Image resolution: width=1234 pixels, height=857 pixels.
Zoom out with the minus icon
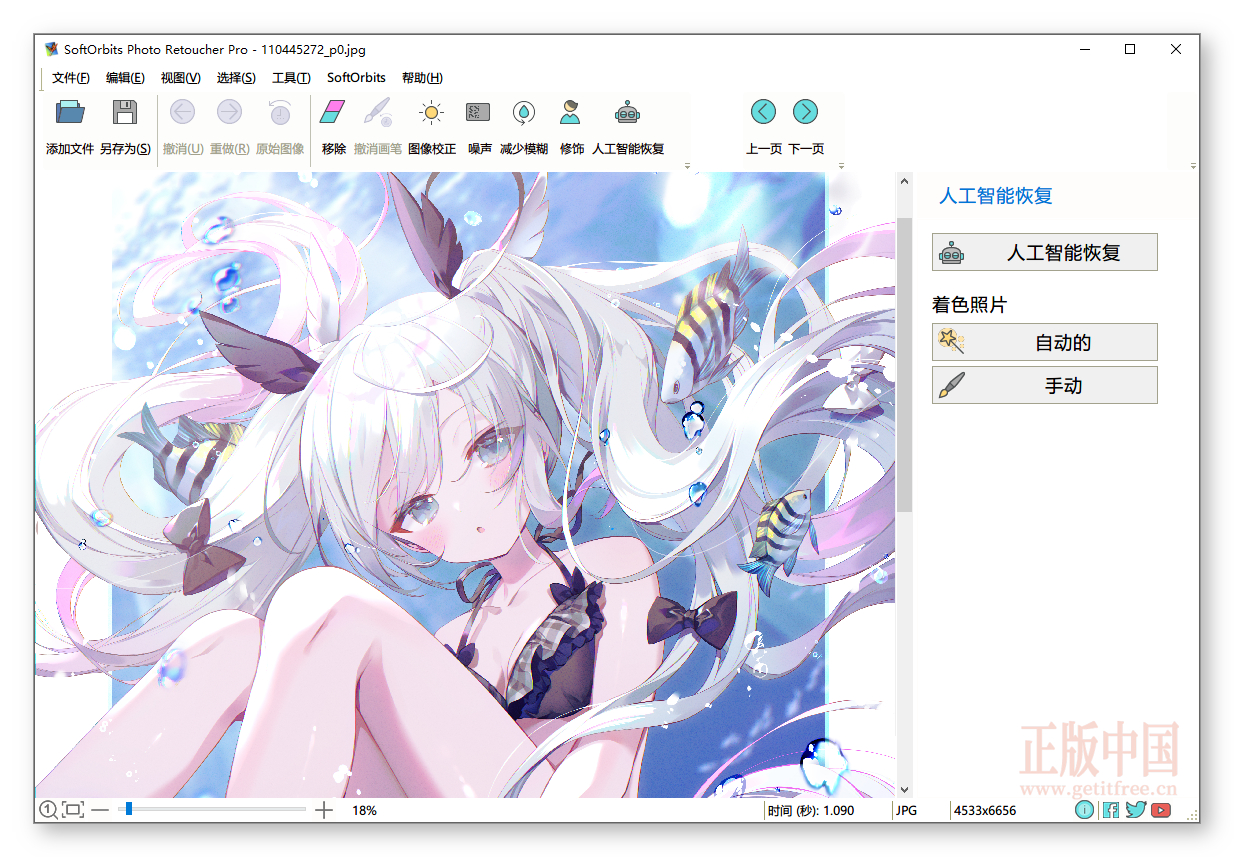click(100, 810)
